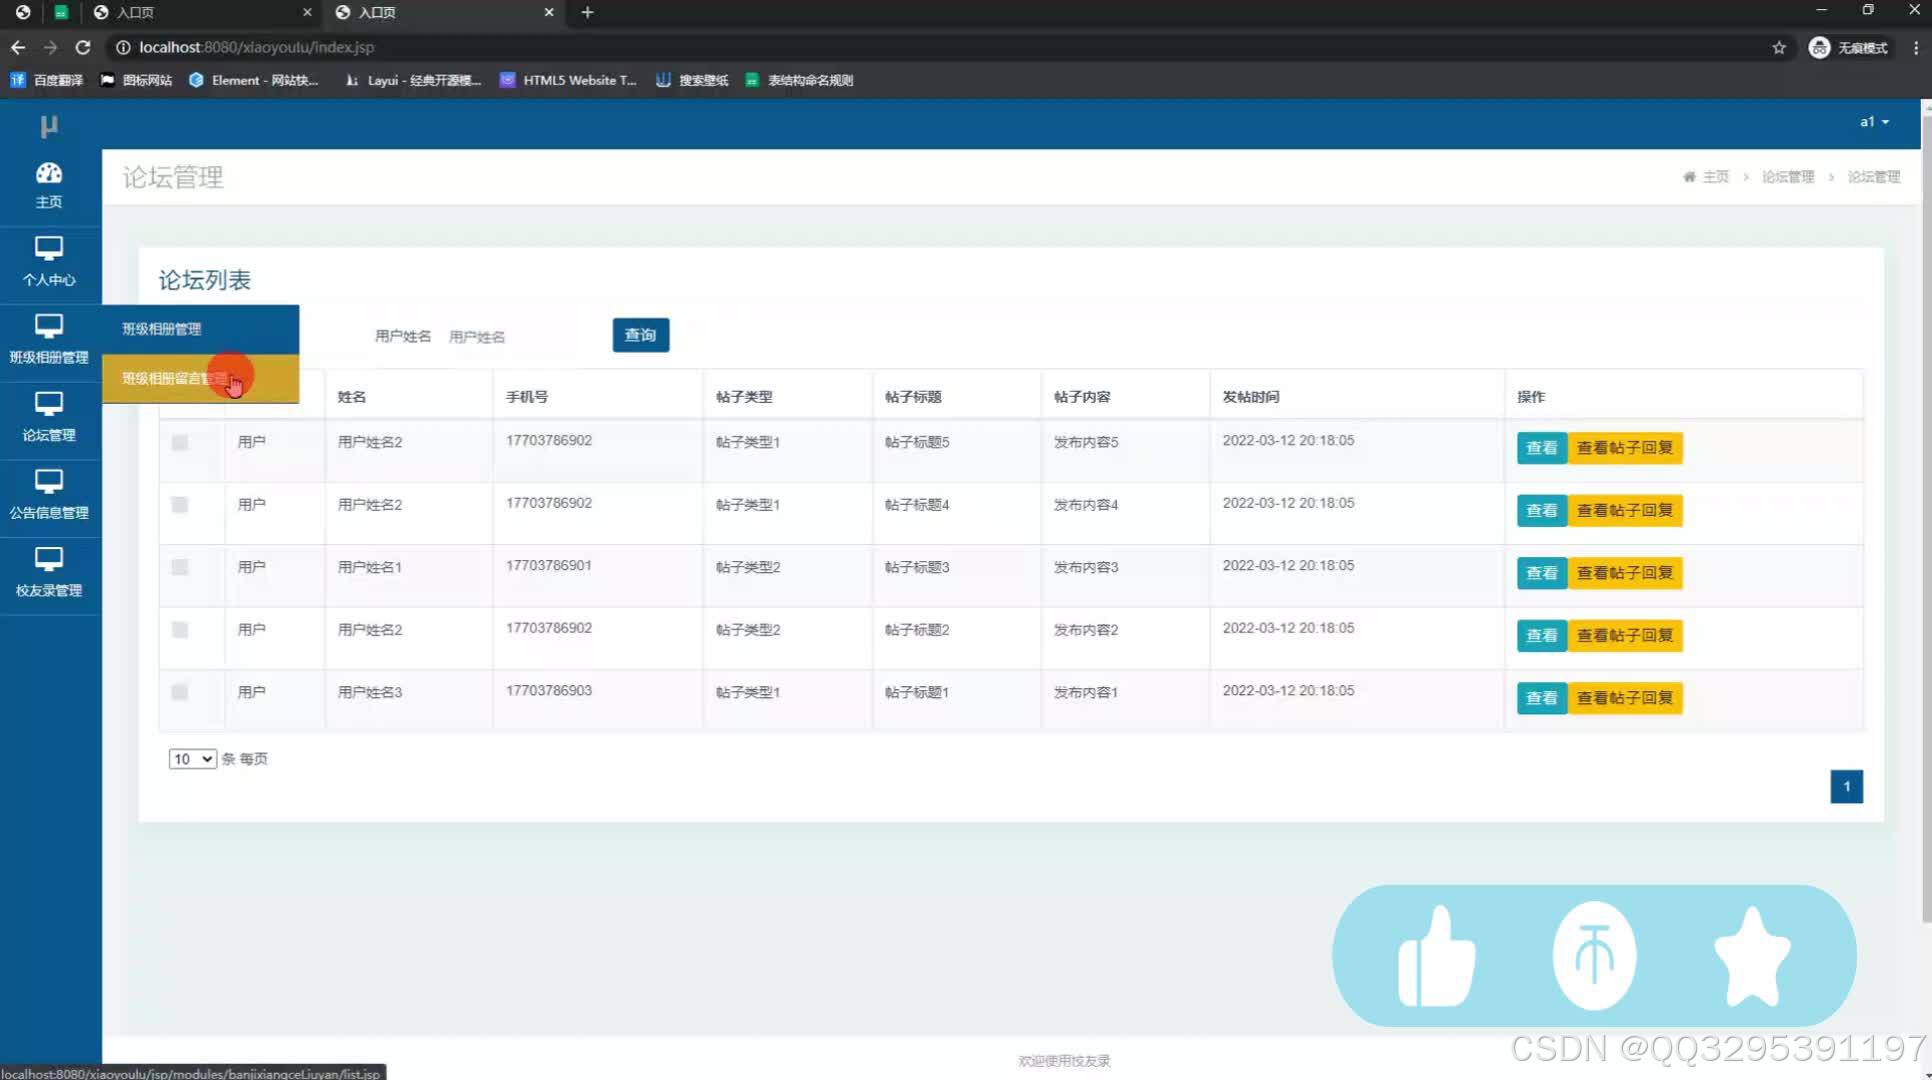1932x1080 pixels.
Task: Click 查看 for 帖子标题1 row
Action: [1542, 698]
